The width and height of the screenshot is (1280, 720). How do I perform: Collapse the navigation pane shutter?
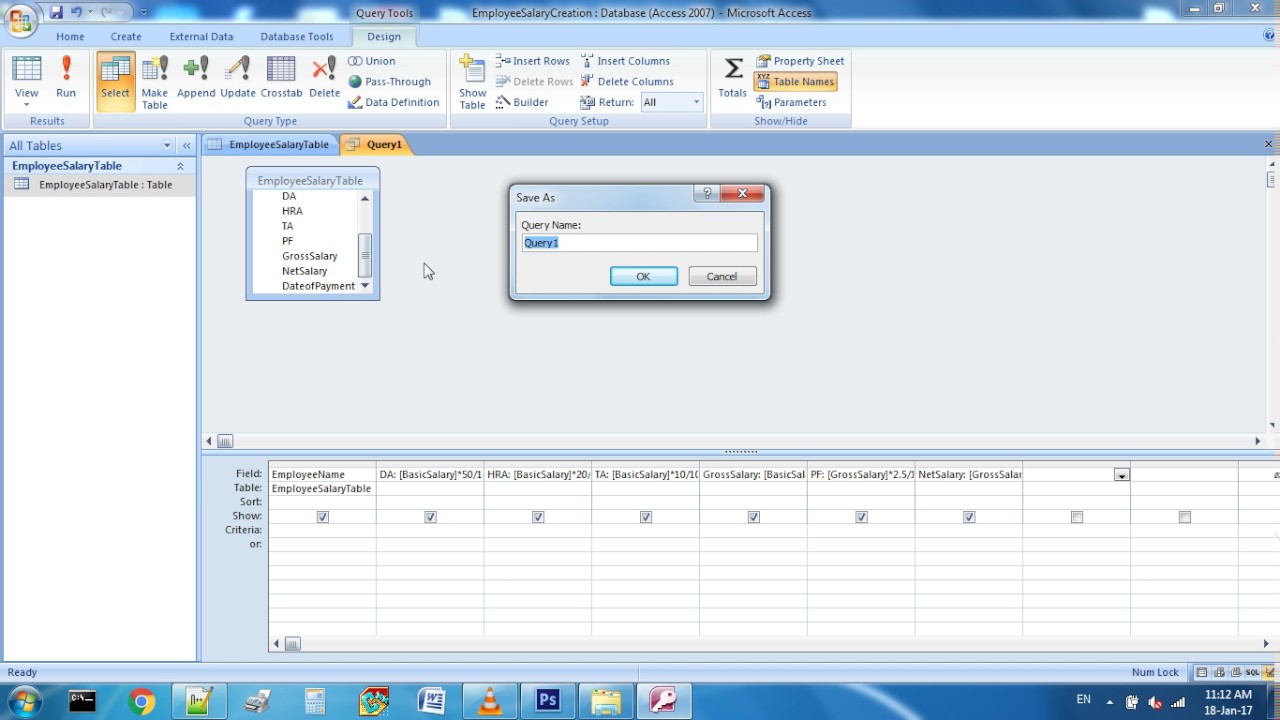186,146
